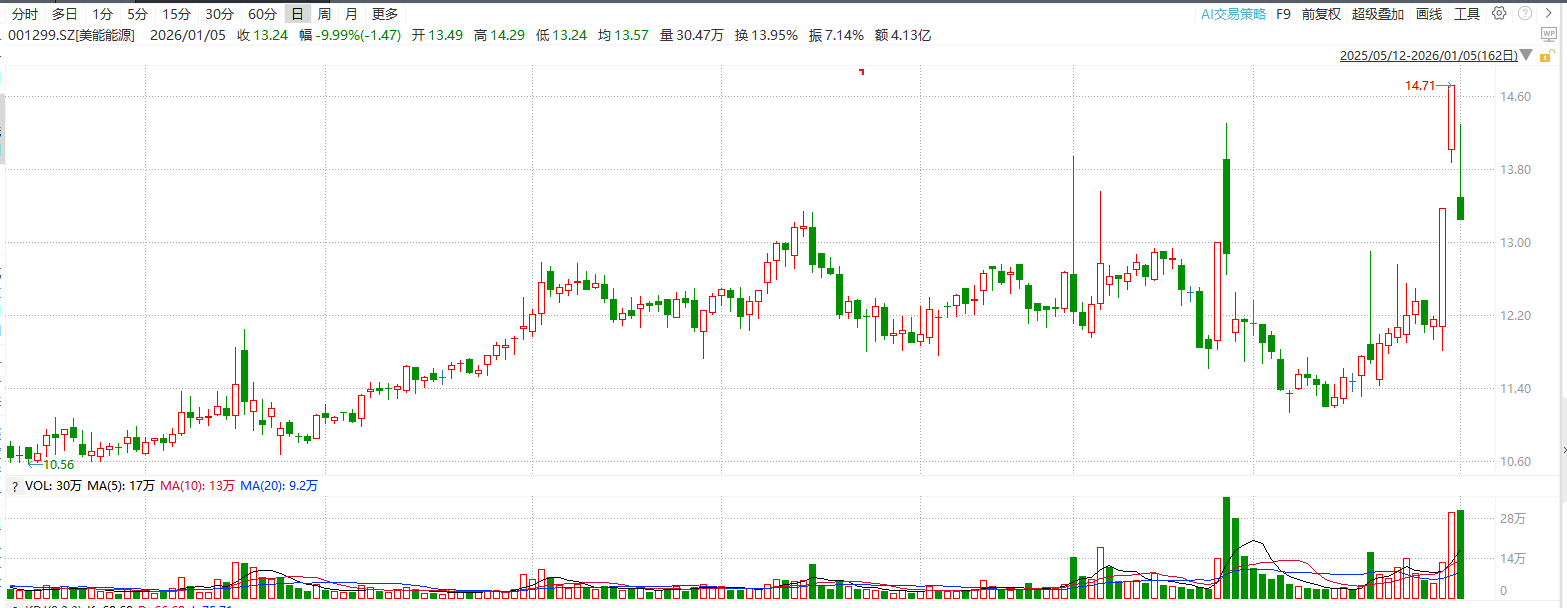Click high price 14.29
This screenshot has height=608, width=1567.
[506, 35]
